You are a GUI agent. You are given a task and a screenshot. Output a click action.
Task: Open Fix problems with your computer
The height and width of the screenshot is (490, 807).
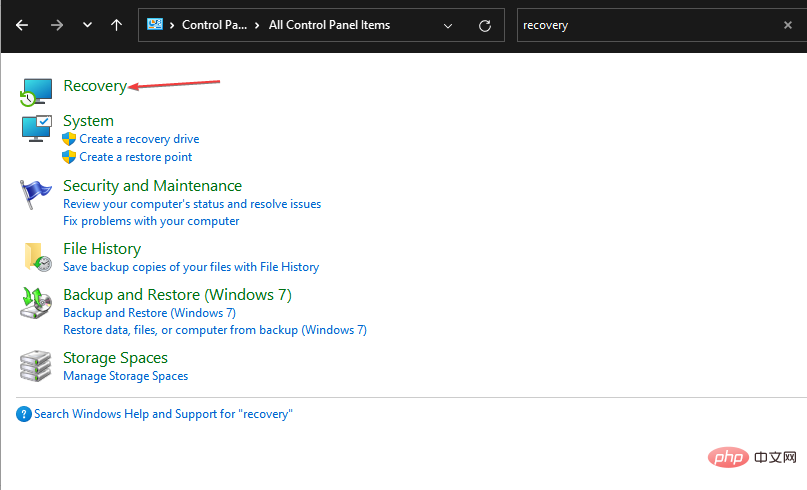point(151,221)
